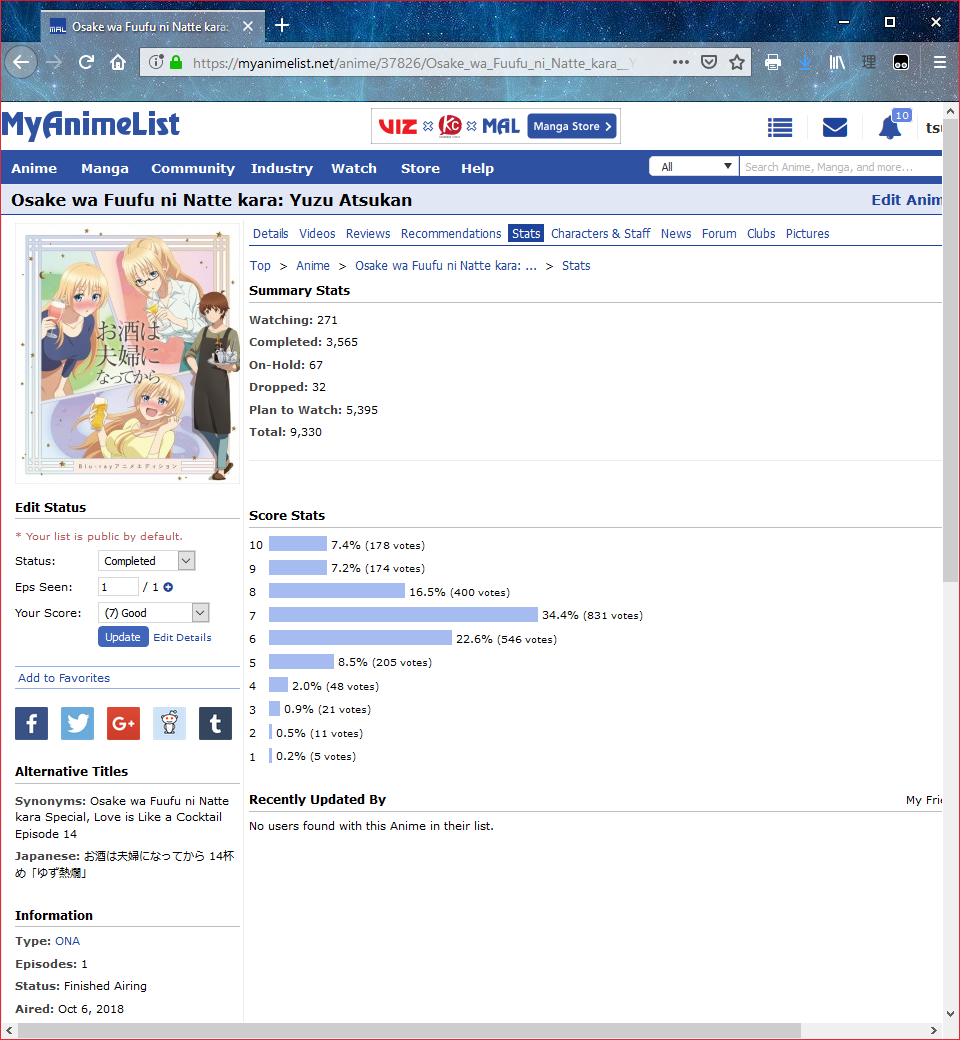Viewport: 960px width, 1040px height.
Task: Switch to the News tab
Action: click(x=676, y=233)
